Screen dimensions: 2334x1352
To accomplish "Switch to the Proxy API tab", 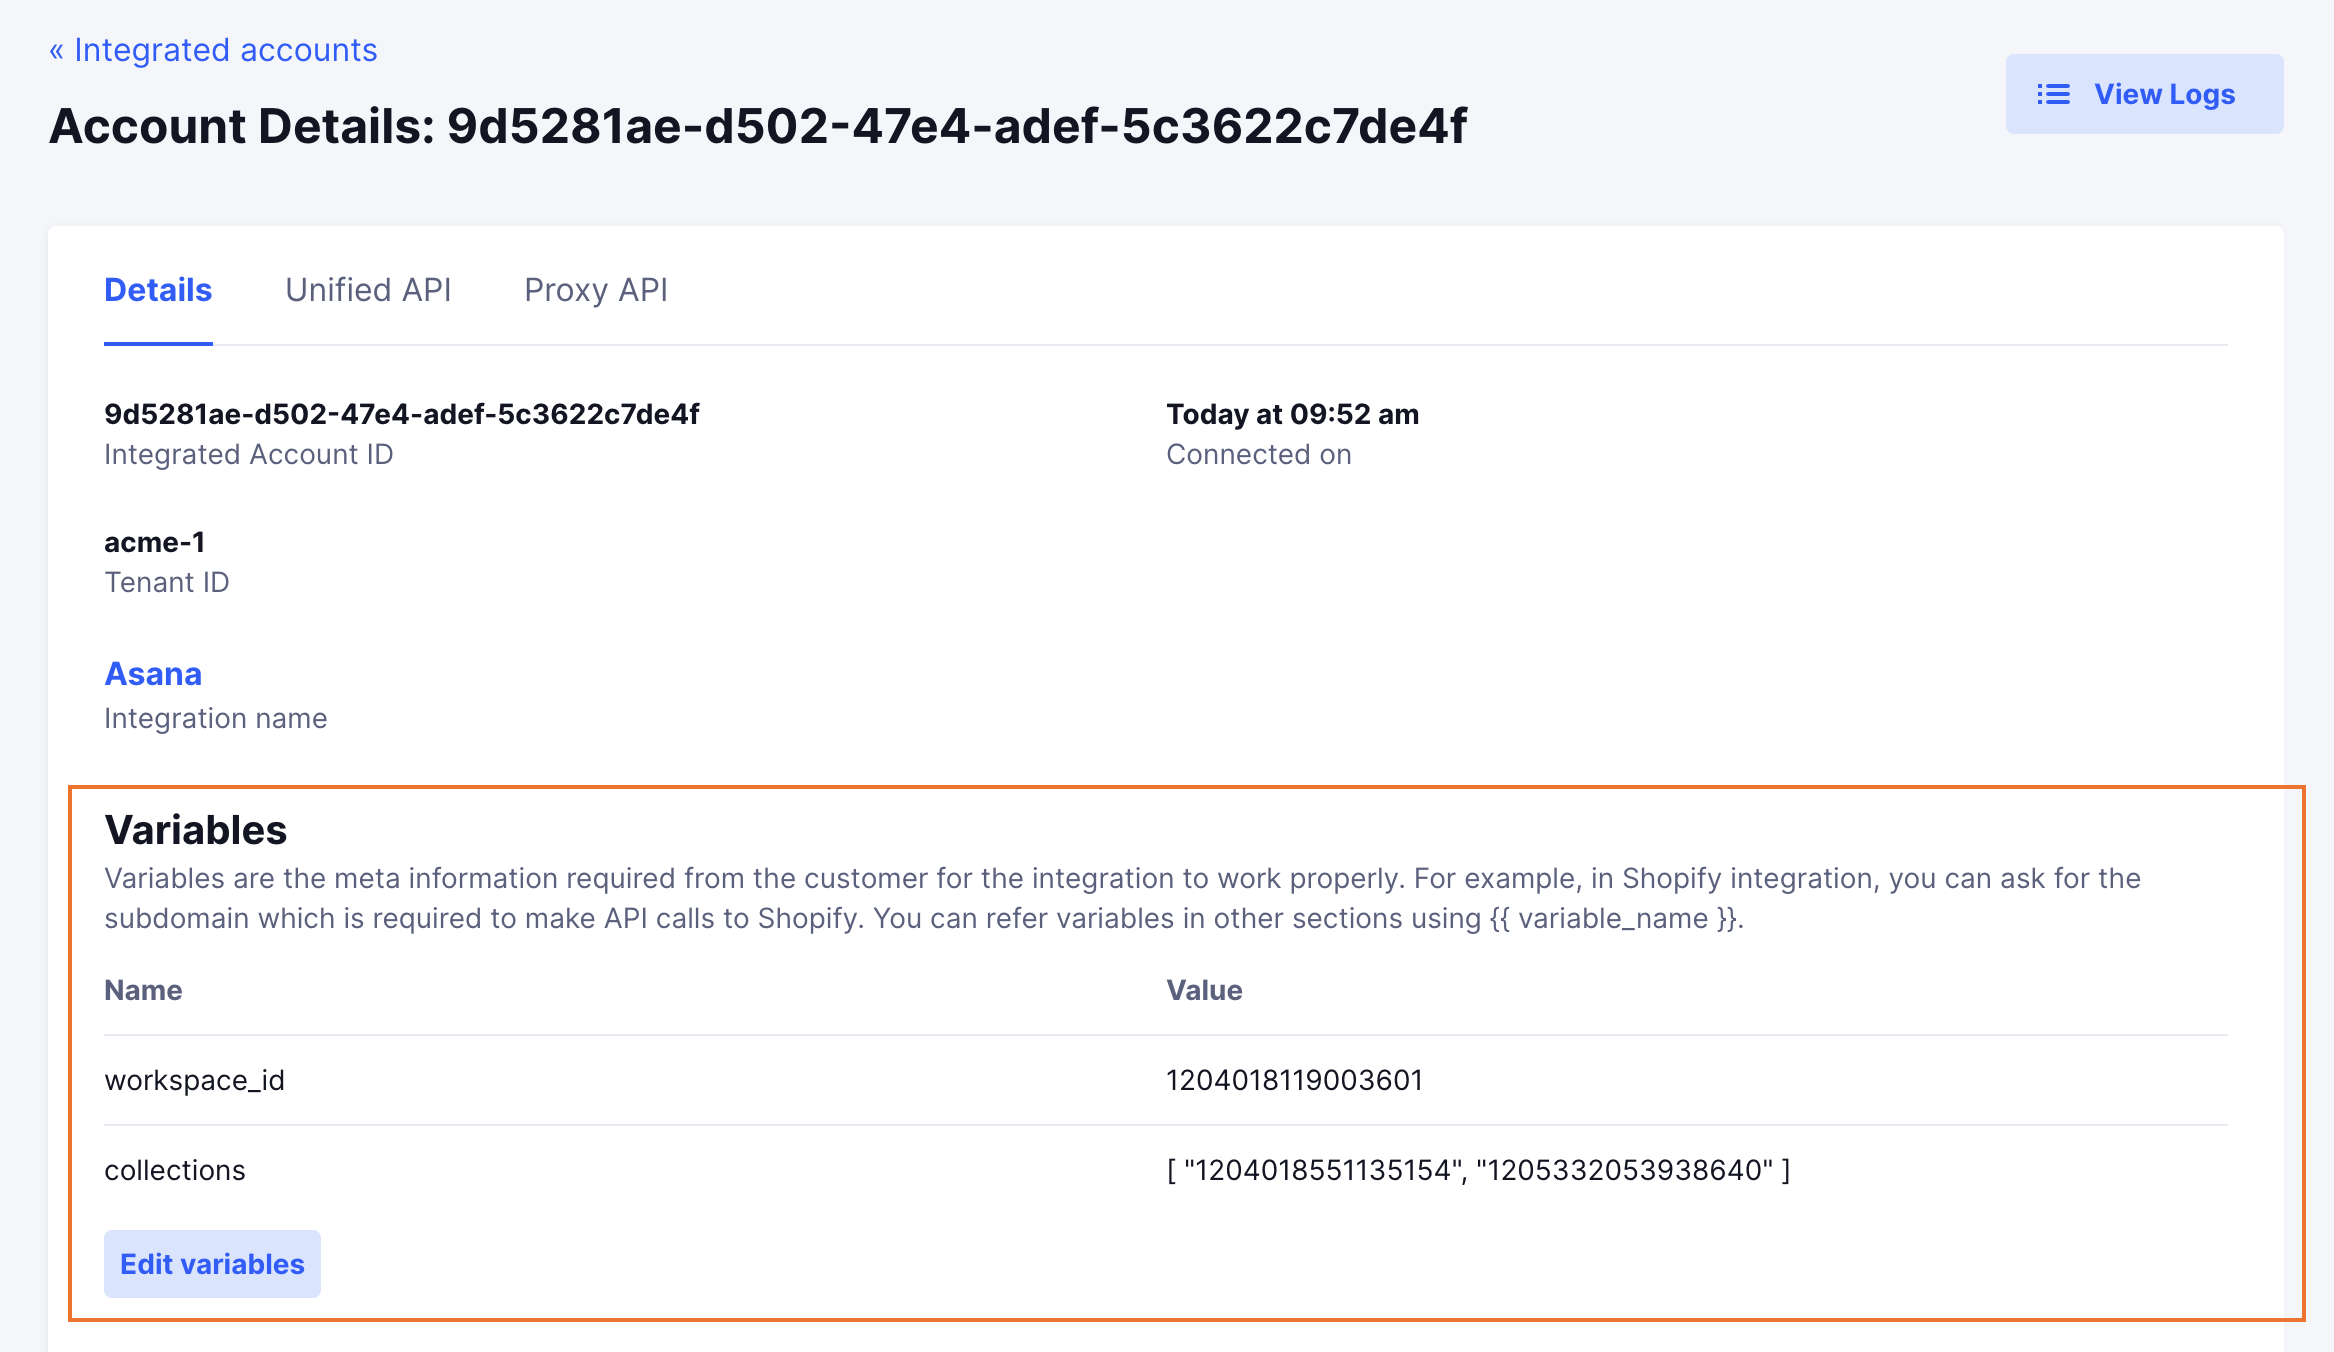I will (x=596, y=290).
